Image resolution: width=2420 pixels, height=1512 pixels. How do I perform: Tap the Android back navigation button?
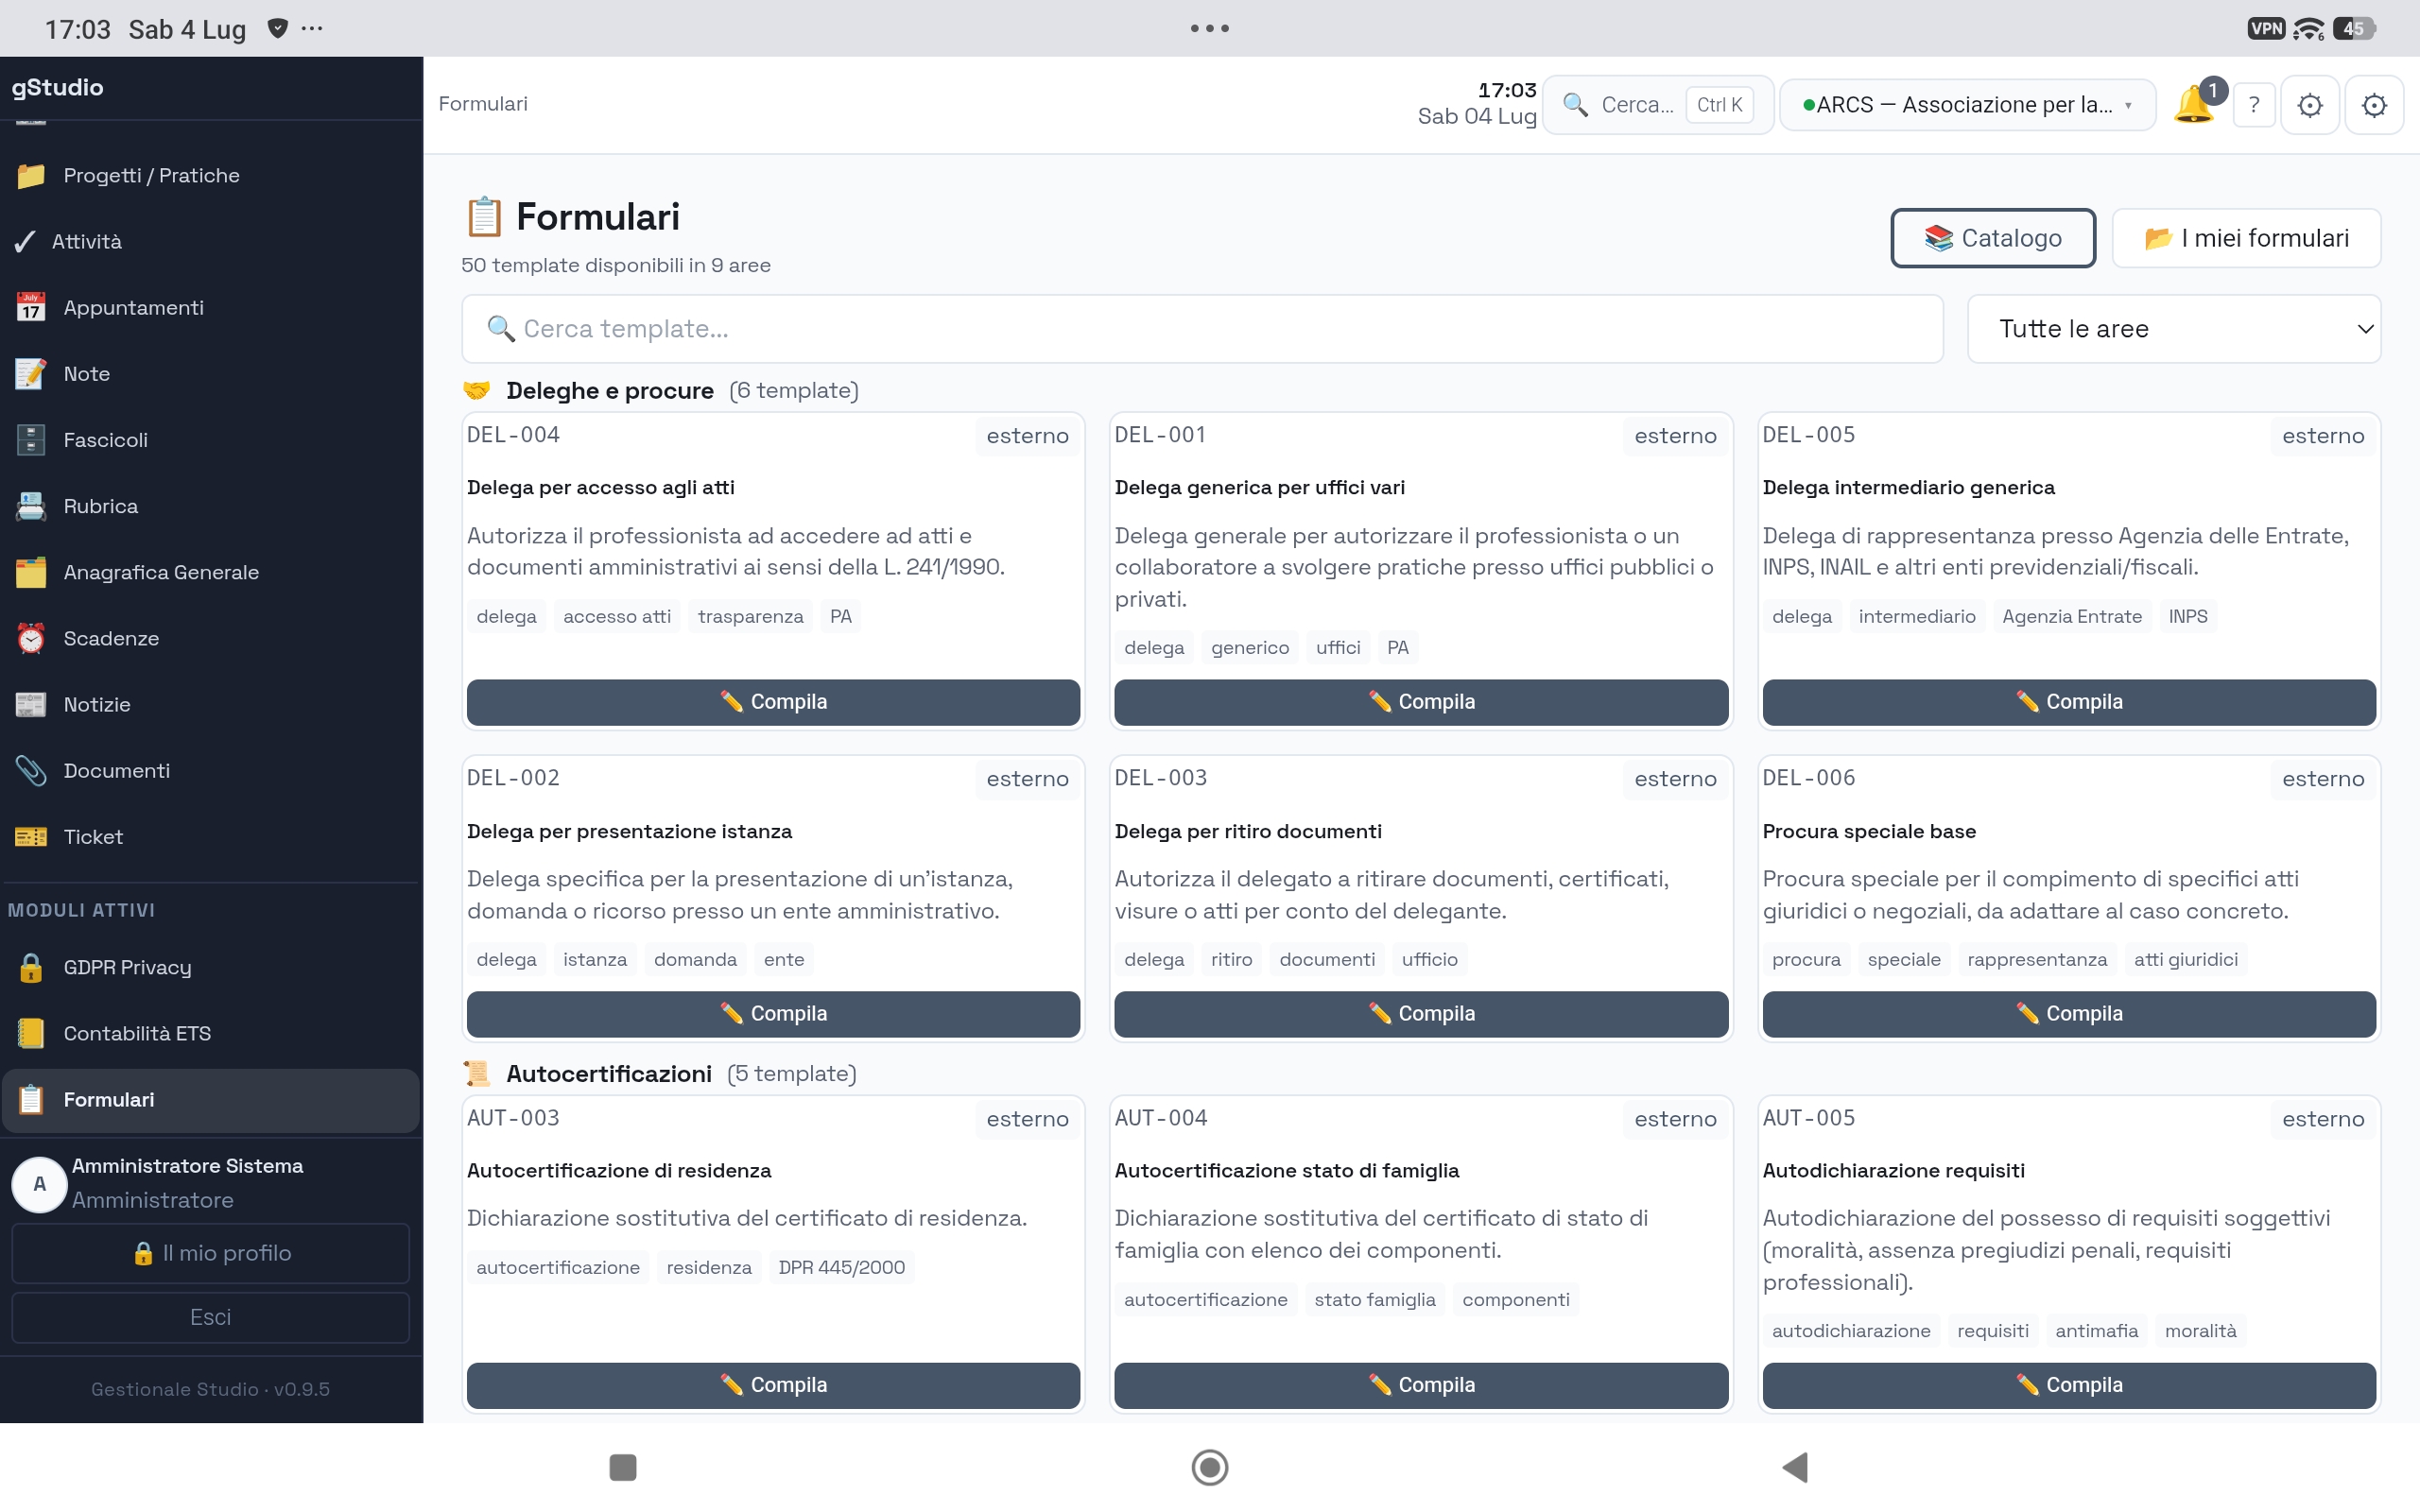[1795, 1467]
